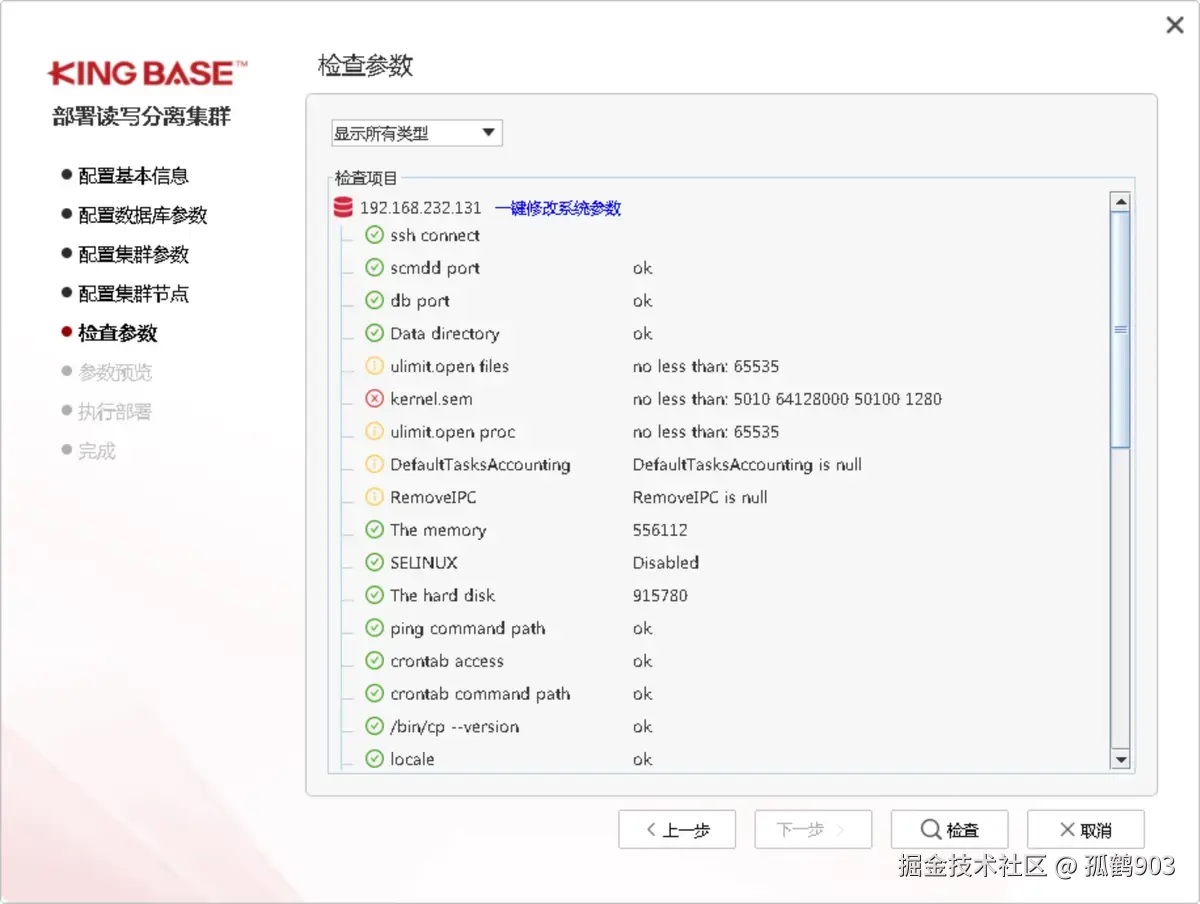1200x904 pixels.
Task: Select 完成 step in sidebar
Action: 88,451
